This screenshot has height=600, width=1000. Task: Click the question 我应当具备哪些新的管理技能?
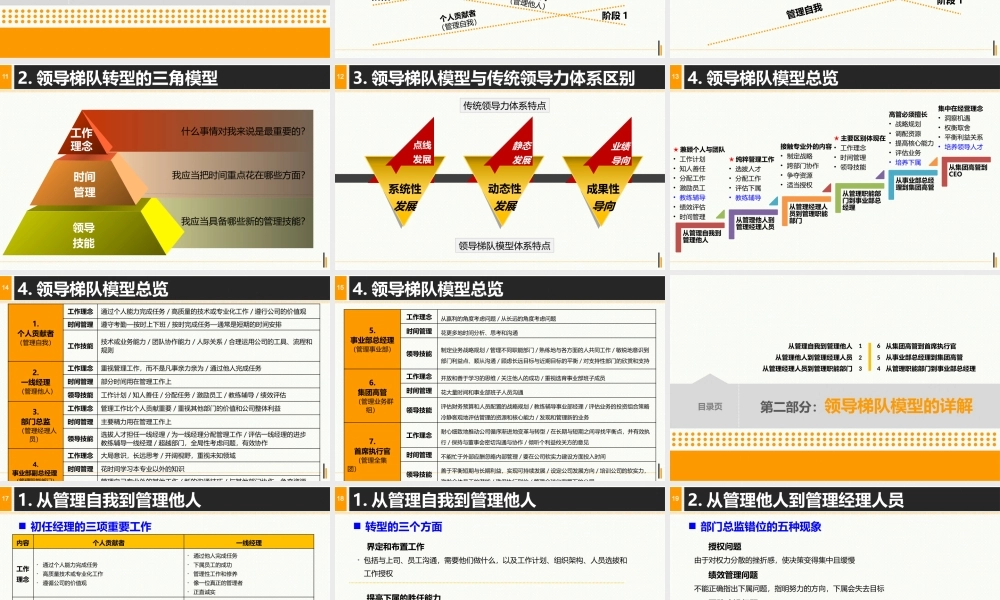tap(243, 221)
